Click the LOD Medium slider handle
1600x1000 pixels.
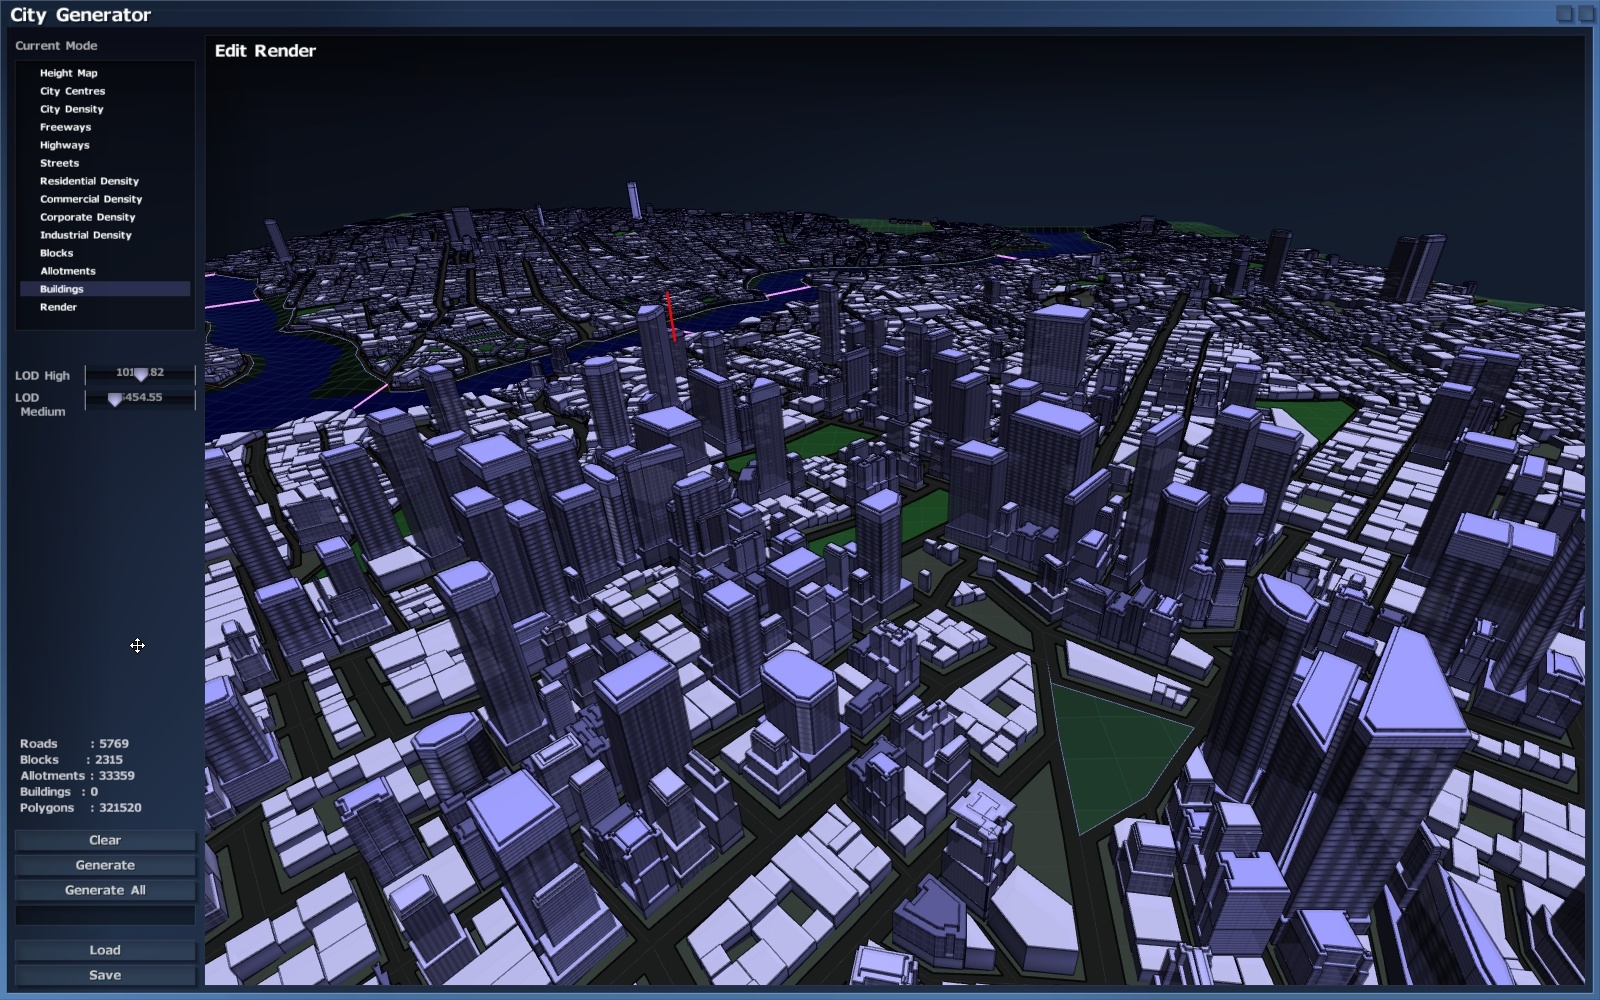(115, 399)
